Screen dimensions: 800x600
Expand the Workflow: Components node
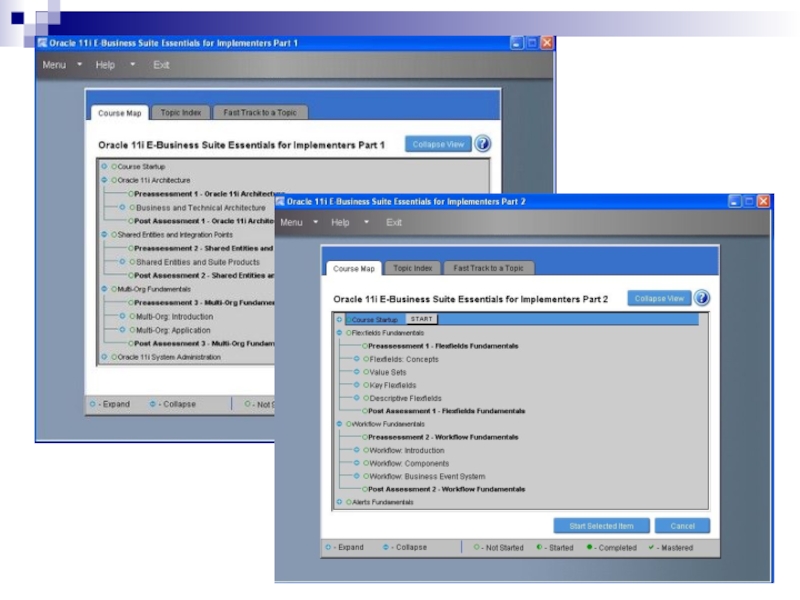pos(357,463)
